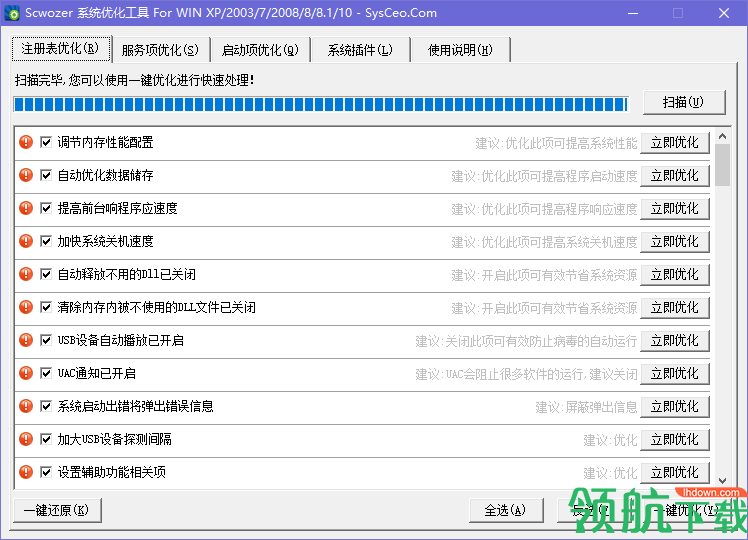Open the 使用说明(H) tab
Screen dimensions: 748x540
(x=460, y=50)
